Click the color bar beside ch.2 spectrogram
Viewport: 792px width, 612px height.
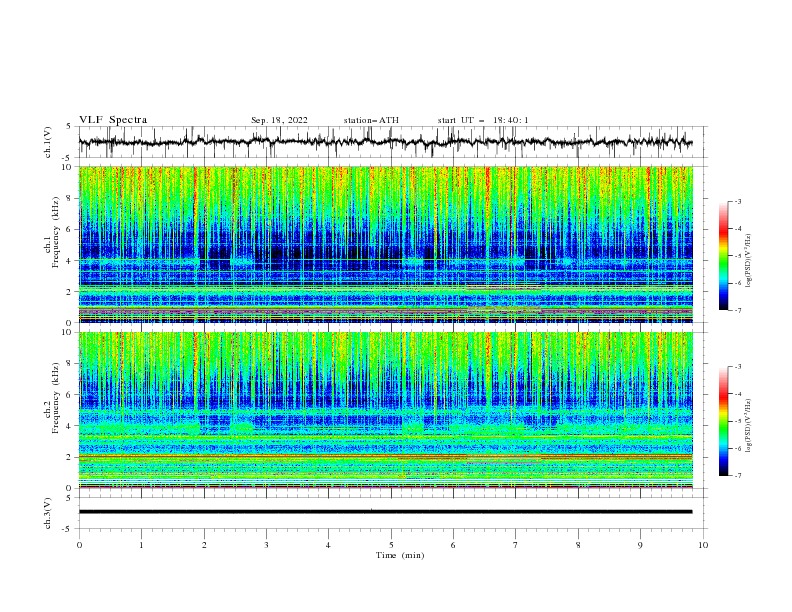pos(724,421)
